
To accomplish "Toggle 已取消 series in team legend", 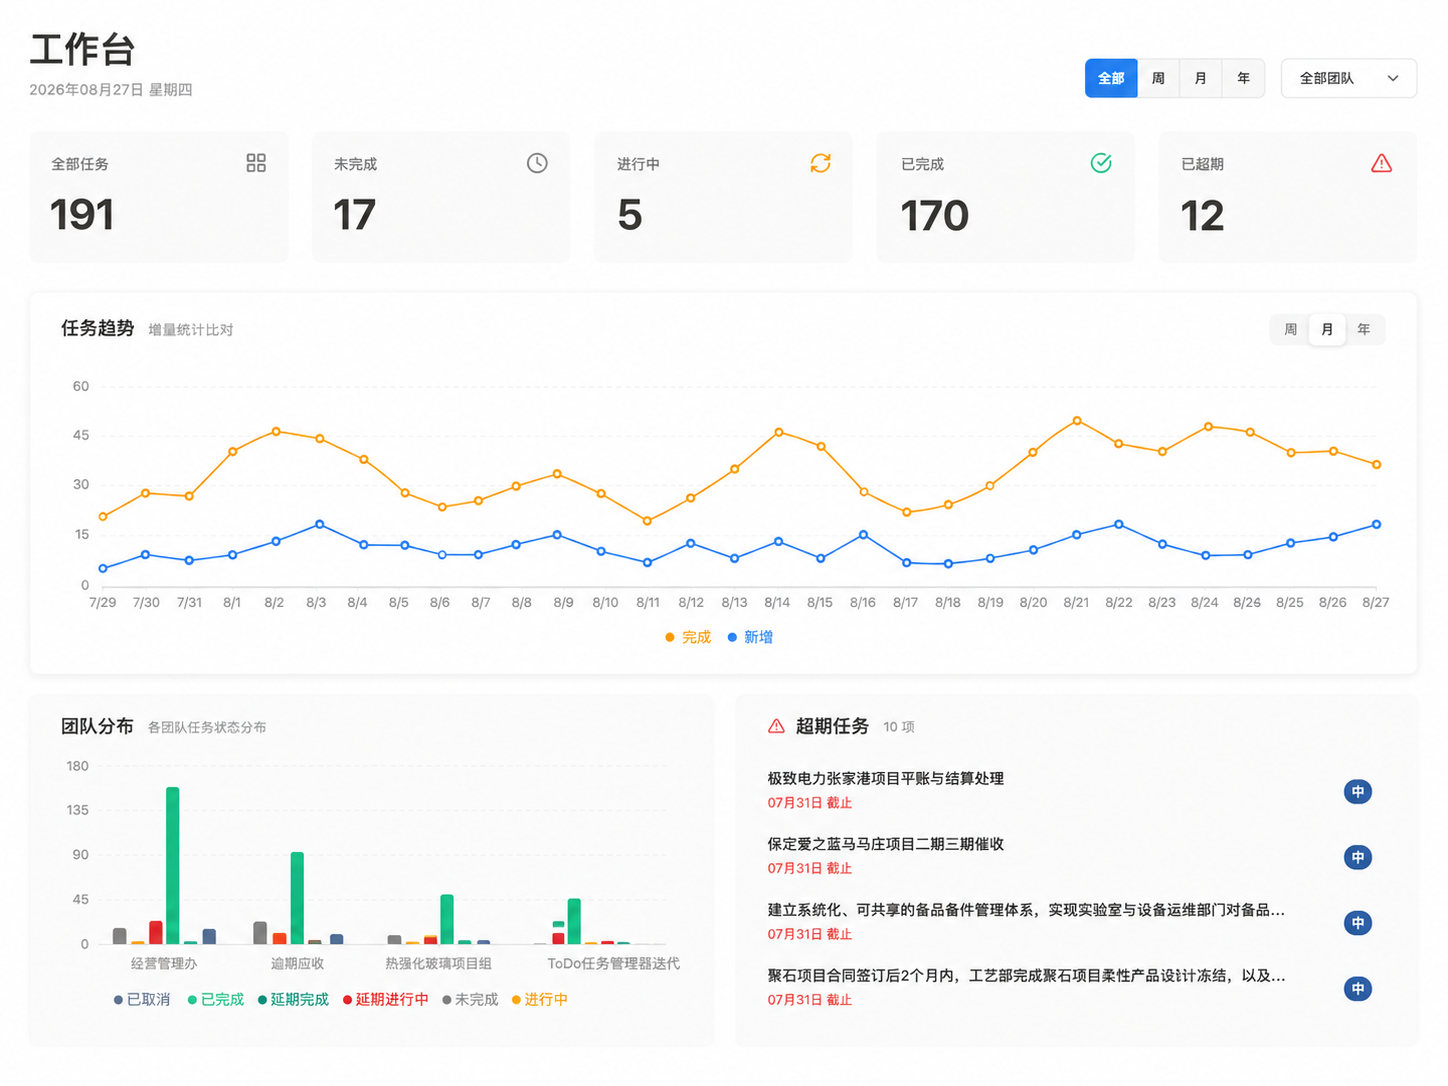I will 142,999.
